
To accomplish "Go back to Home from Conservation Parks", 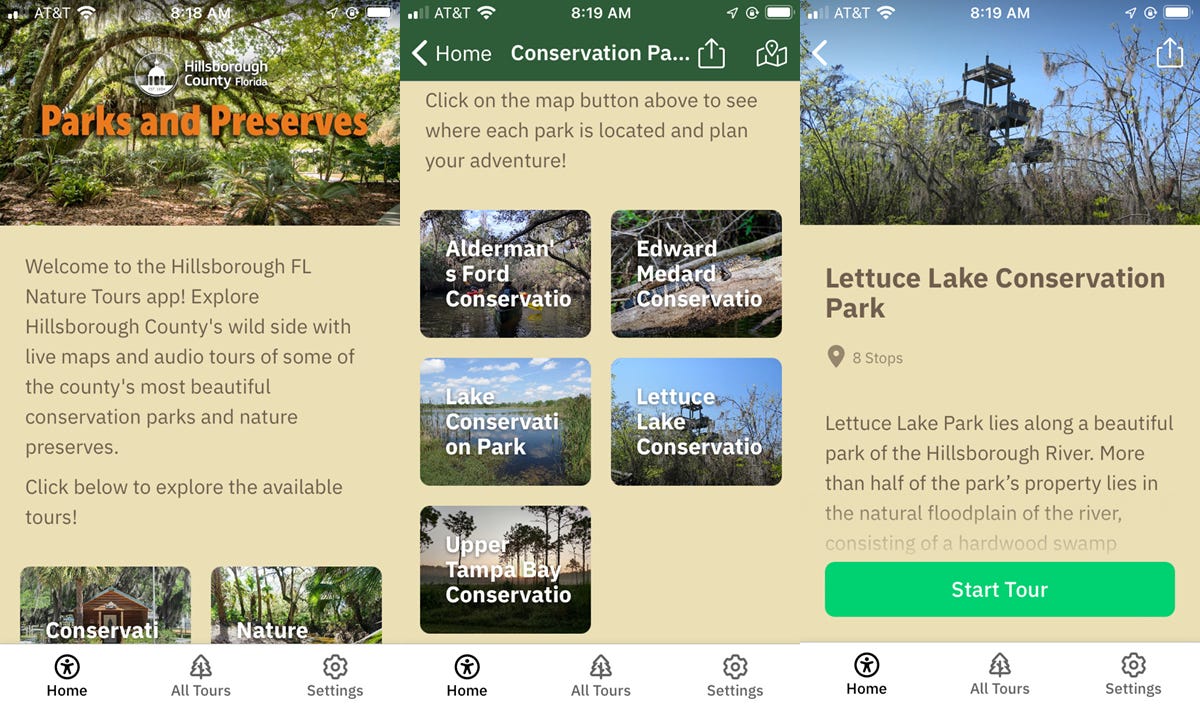I will [452, 53].
